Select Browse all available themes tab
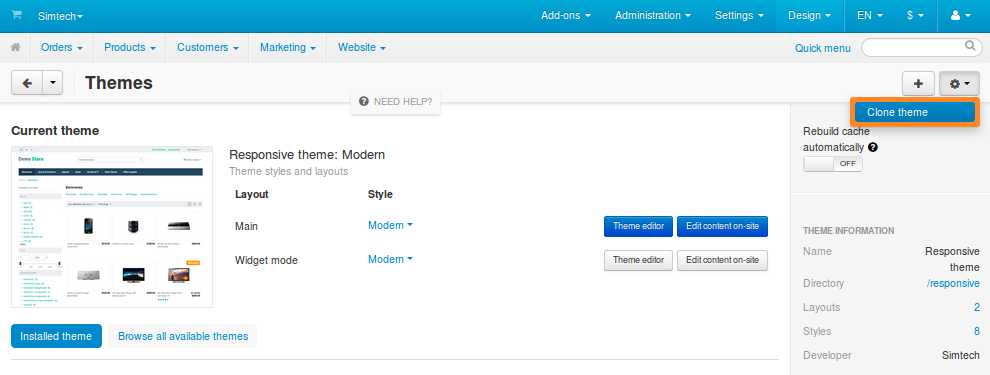The height and width of the screenshot is (375, 990). coord(183,336)
